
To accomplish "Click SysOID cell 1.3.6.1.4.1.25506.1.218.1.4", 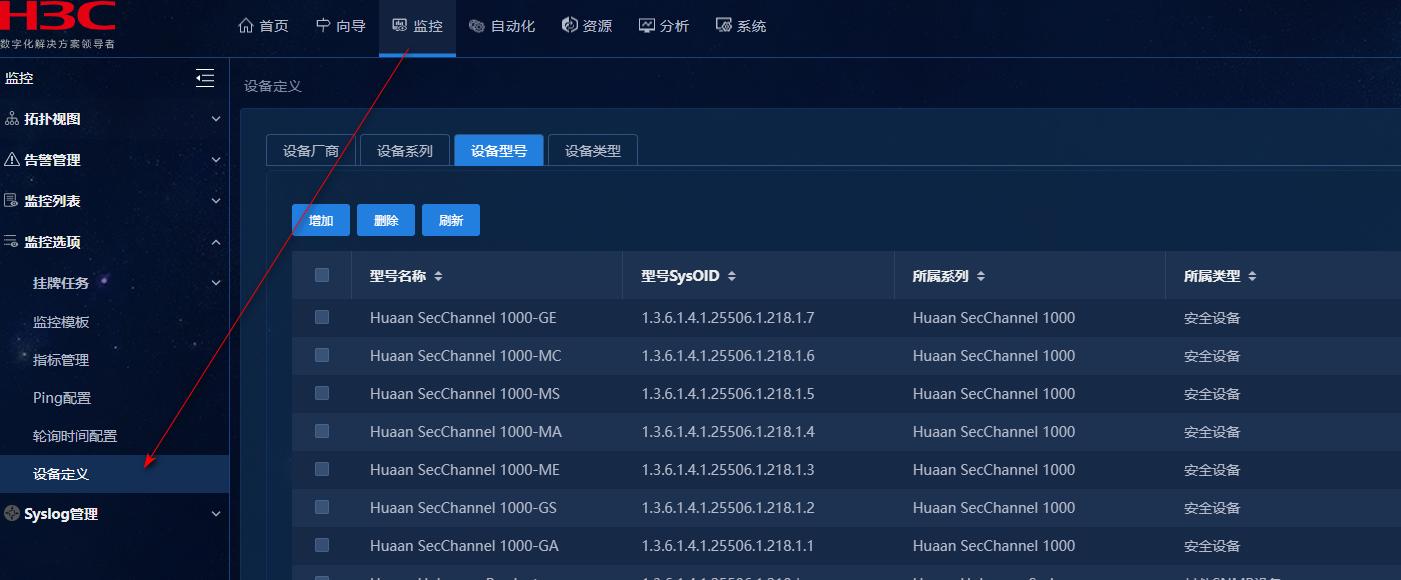I will tap(728, 432).
